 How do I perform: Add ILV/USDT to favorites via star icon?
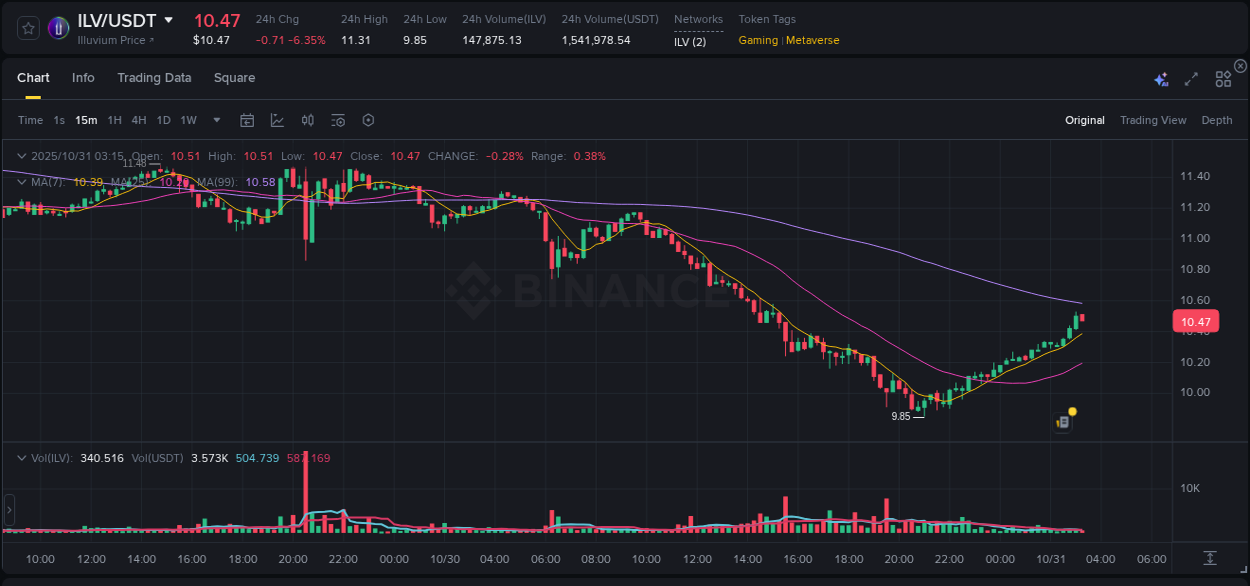[x=27, y=27]
